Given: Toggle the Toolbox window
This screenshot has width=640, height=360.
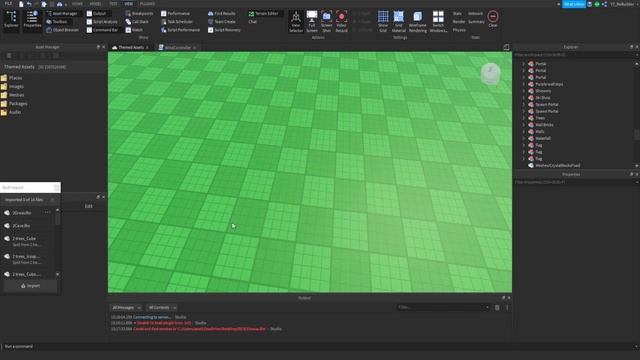Looking at the screenshot, I should click(57, 22).
